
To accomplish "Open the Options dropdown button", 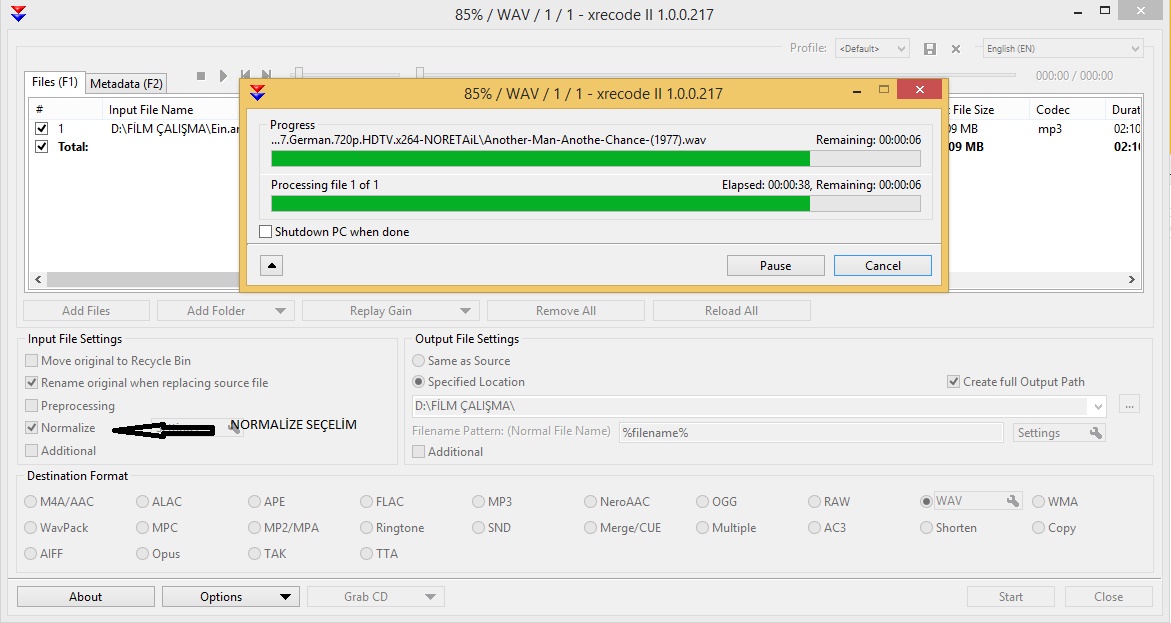I will point(231,596).
